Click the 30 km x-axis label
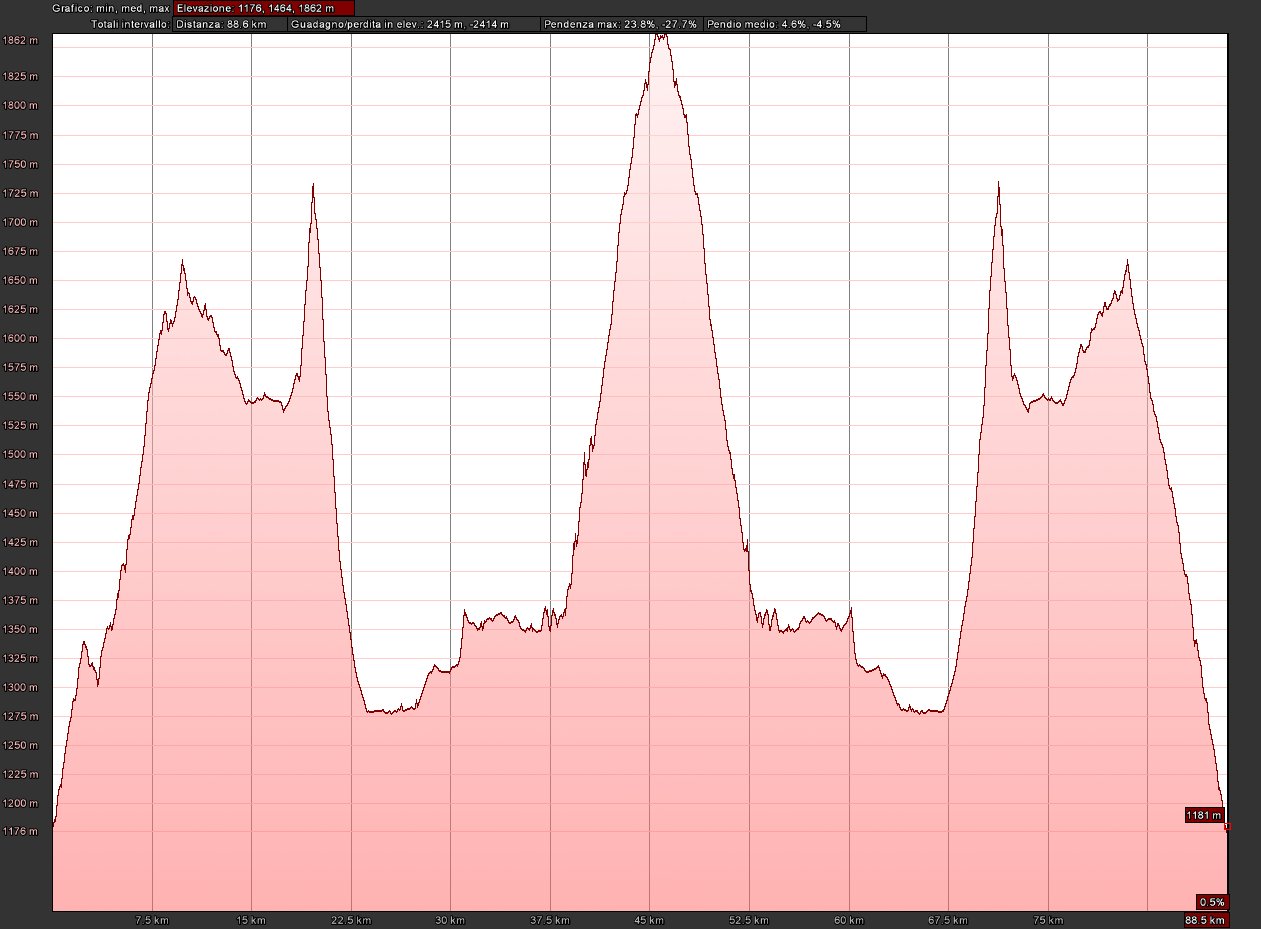 tap(451, 920)
